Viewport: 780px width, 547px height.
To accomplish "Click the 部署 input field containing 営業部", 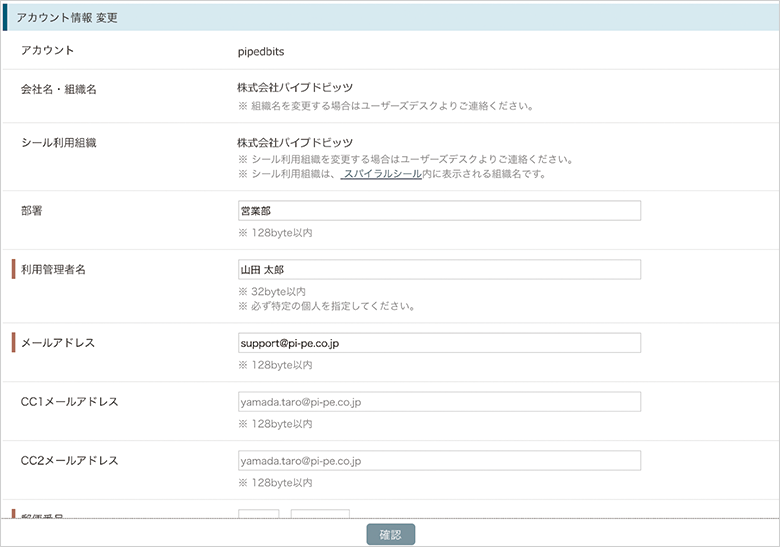I will click(x=438, y=211).
